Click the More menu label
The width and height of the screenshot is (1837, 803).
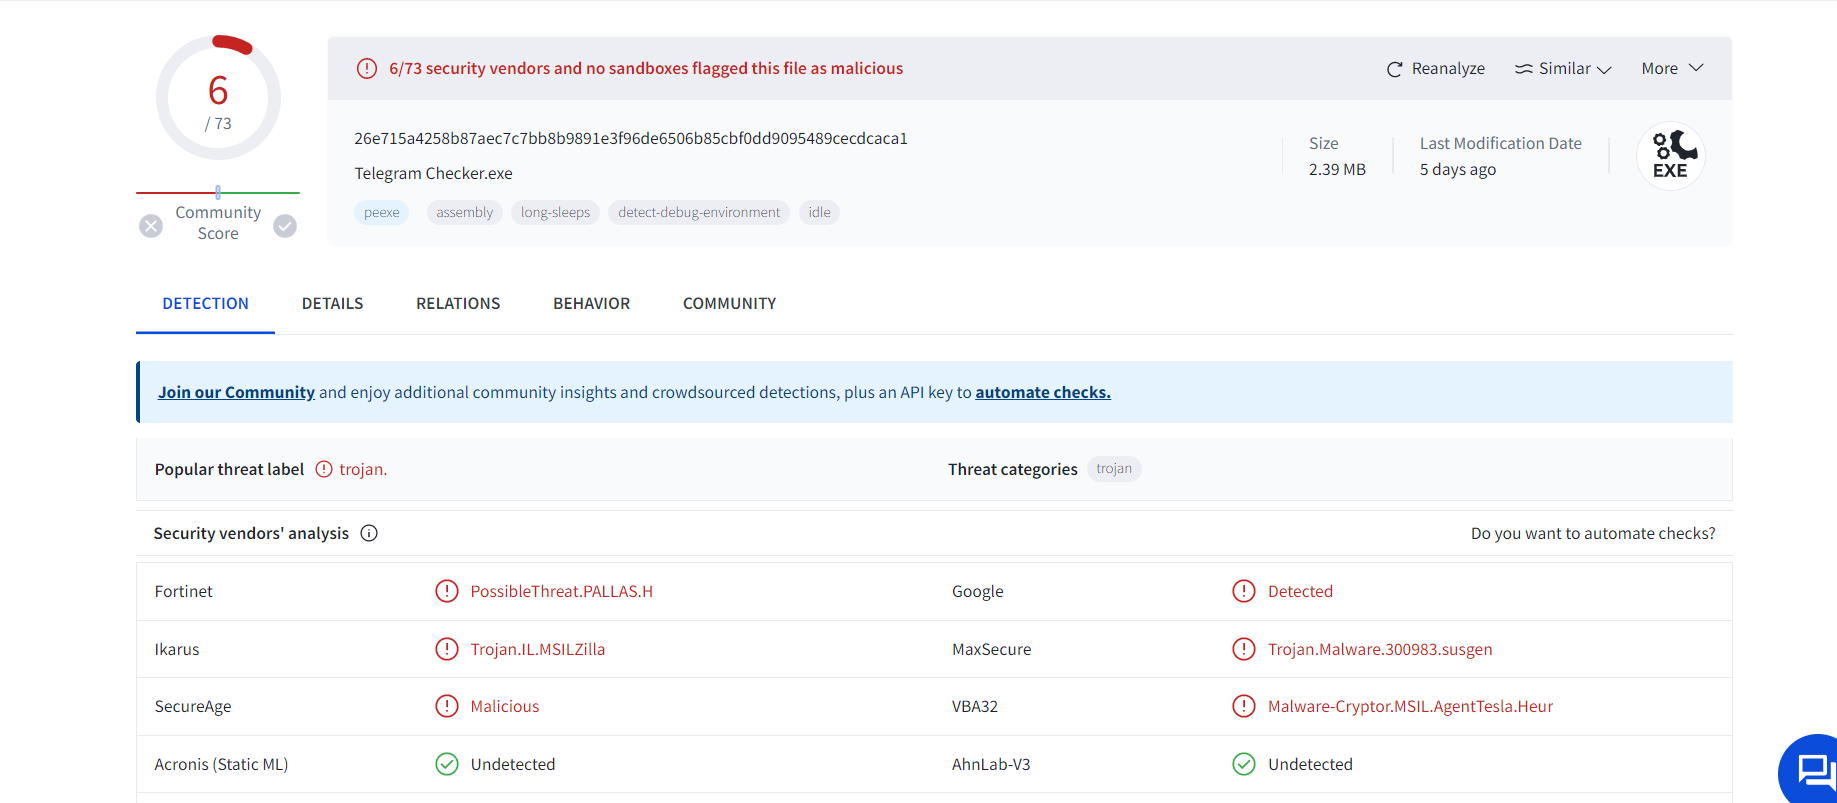[x=1659, y=69]
